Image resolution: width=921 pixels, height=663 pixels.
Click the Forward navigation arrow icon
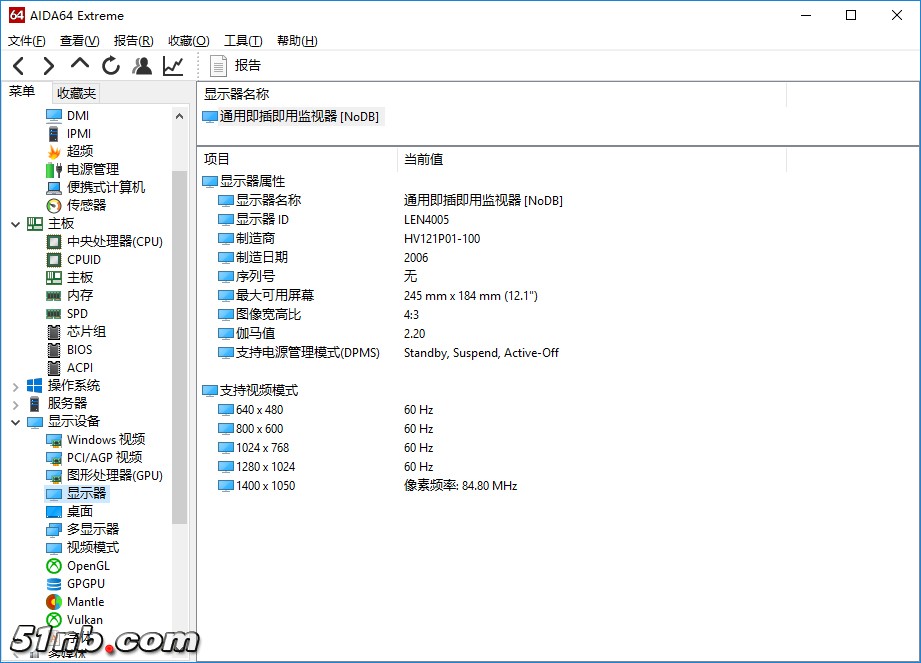(48, 66)
